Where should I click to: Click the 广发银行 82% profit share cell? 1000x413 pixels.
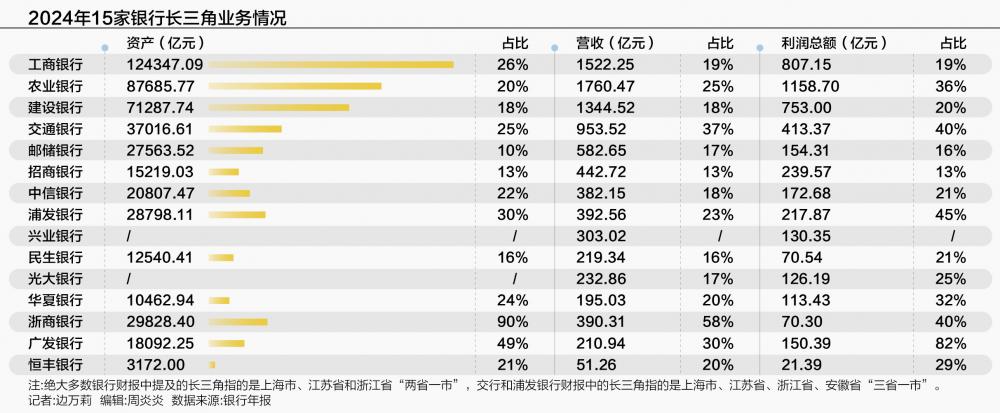[x=953, y=343]
